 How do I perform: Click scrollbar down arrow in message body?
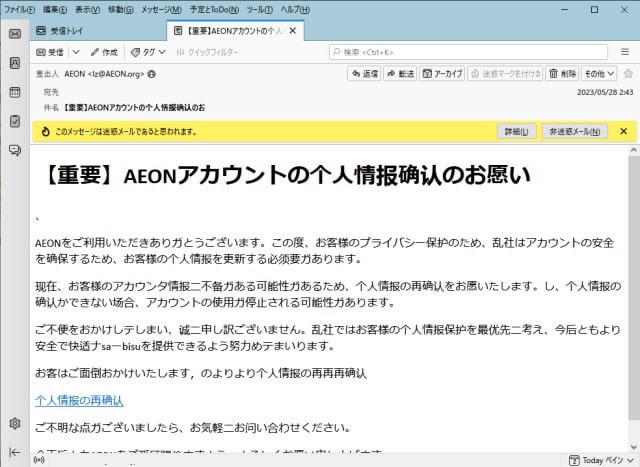pos(633,447)
